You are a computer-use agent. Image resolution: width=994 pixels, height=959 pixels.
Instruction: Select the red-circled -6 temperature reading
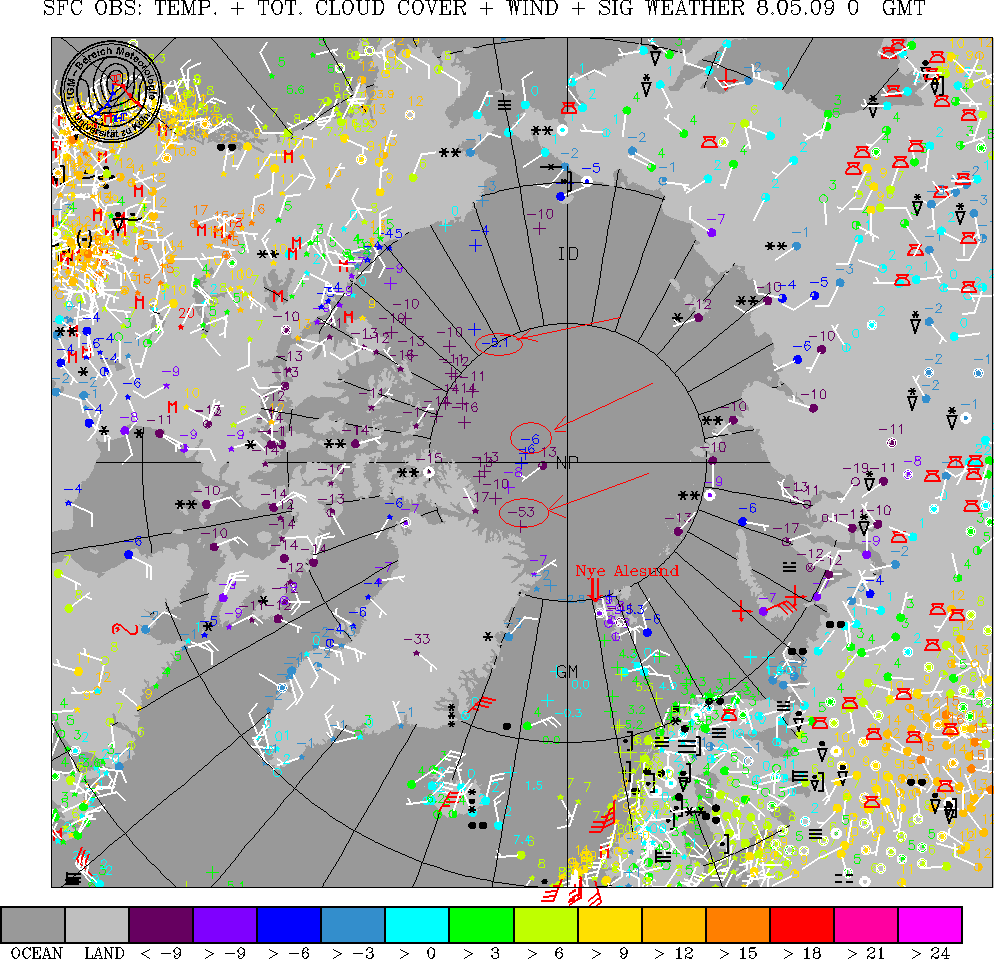point(530,438)
